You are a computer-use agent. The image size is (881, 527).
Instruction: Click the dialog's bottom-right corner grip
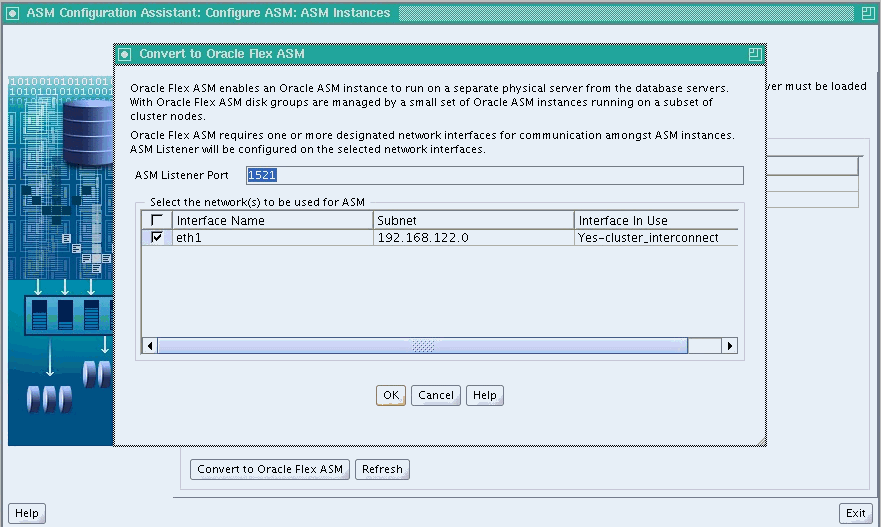coord(761,441)
